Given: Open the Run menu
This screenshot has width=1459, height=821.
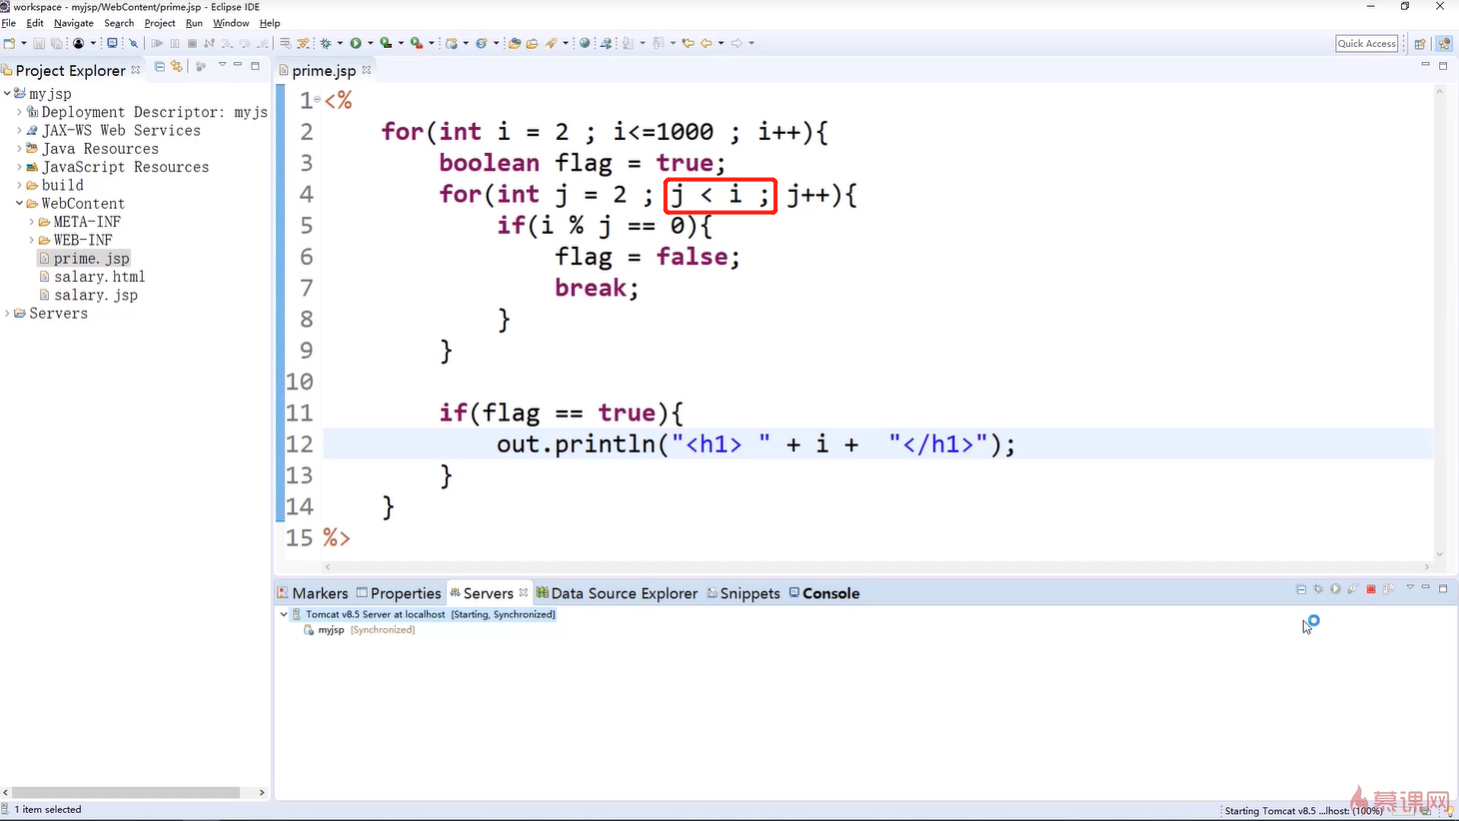Looking at the screenshot, I should click(194, 23).
